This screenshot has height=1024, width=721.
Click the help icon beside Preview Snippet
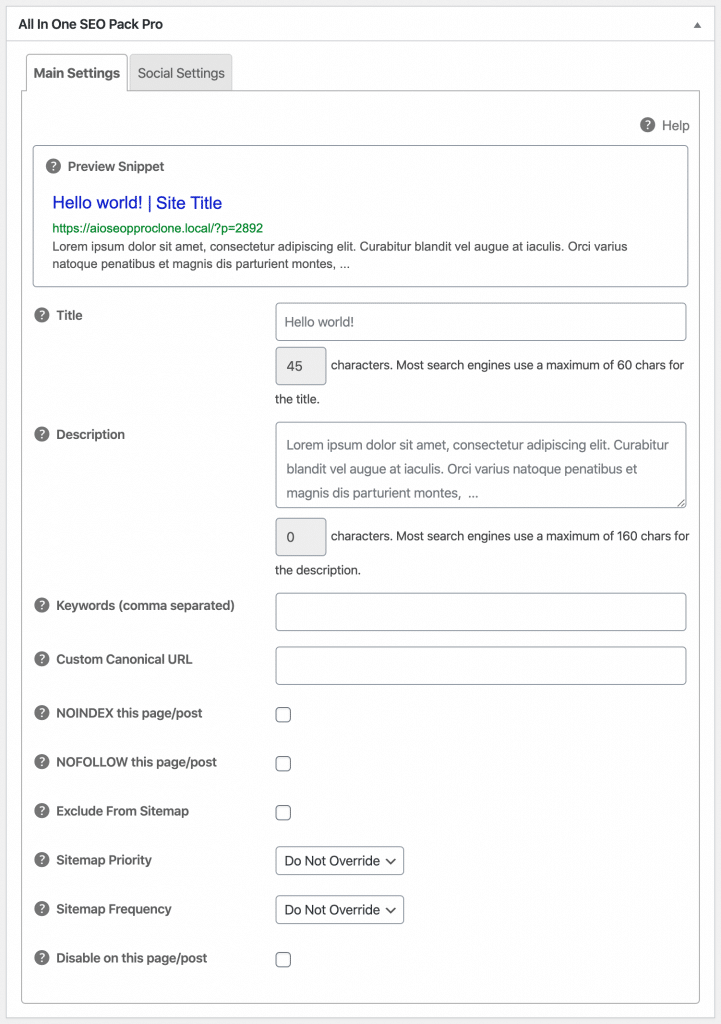click(x=54, y=167)
